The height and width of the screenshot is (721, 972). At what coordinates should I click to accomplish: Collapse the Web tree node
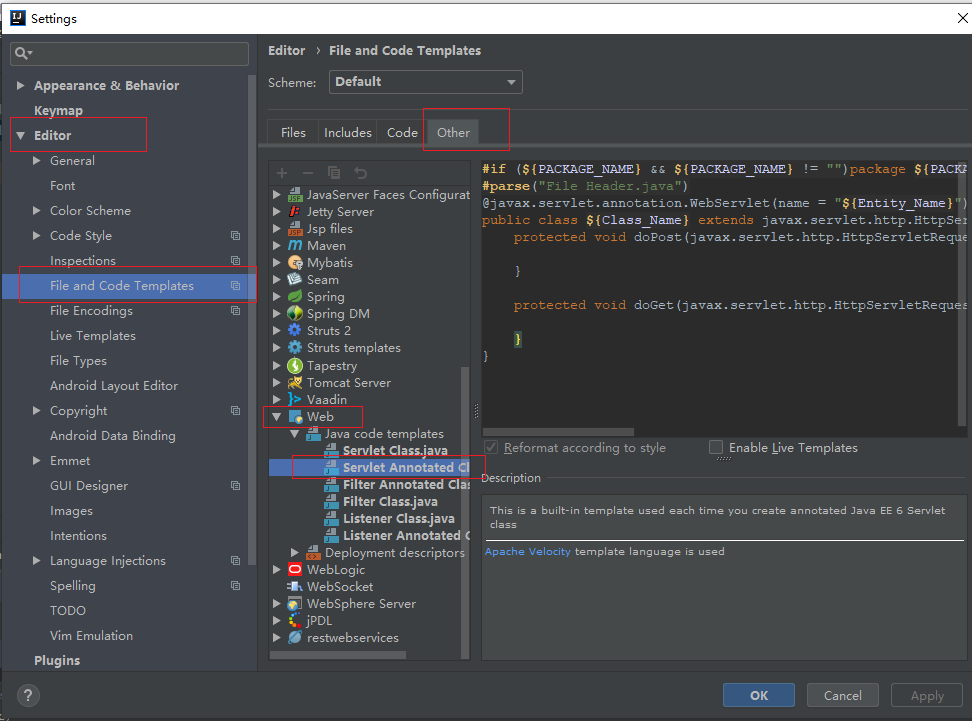click(277, 417)
